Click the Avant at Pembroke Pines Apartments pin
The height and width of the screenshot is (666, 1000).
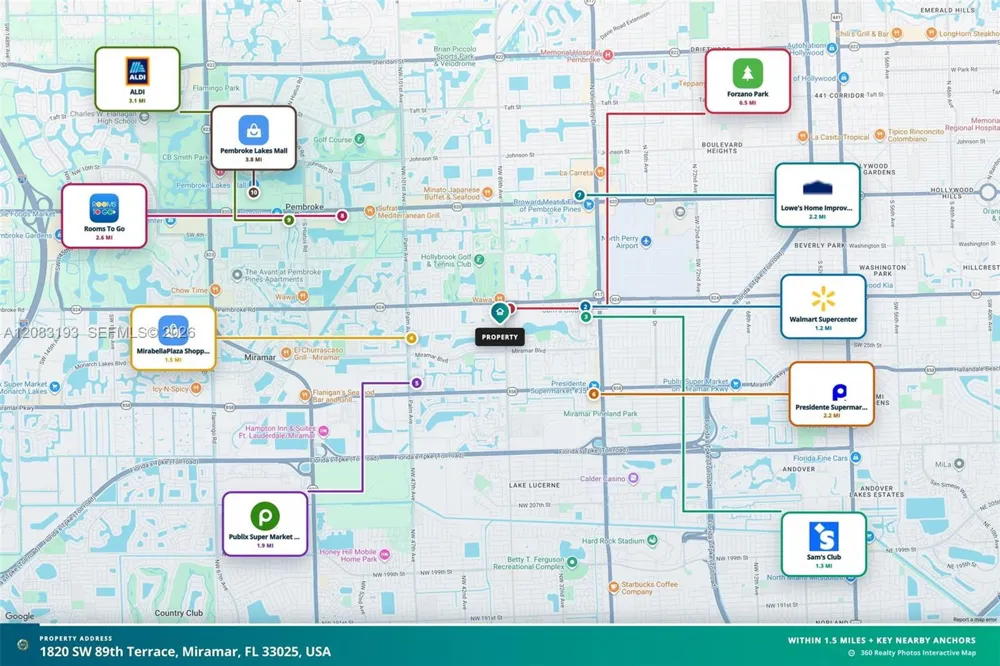click(237, 275)
